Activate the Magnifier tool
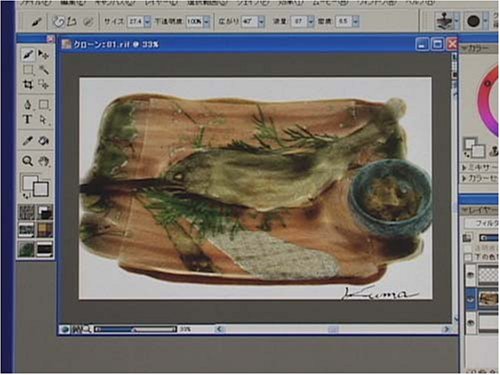 click(x=28, y=161)
